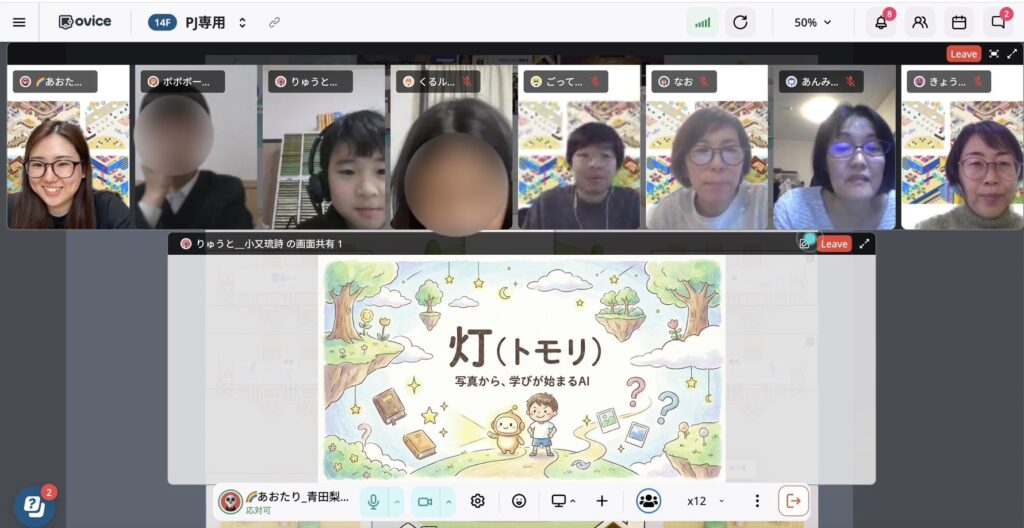Open the emoji reaction picker
Screen dimensions: 1024x528
(518, 501)
